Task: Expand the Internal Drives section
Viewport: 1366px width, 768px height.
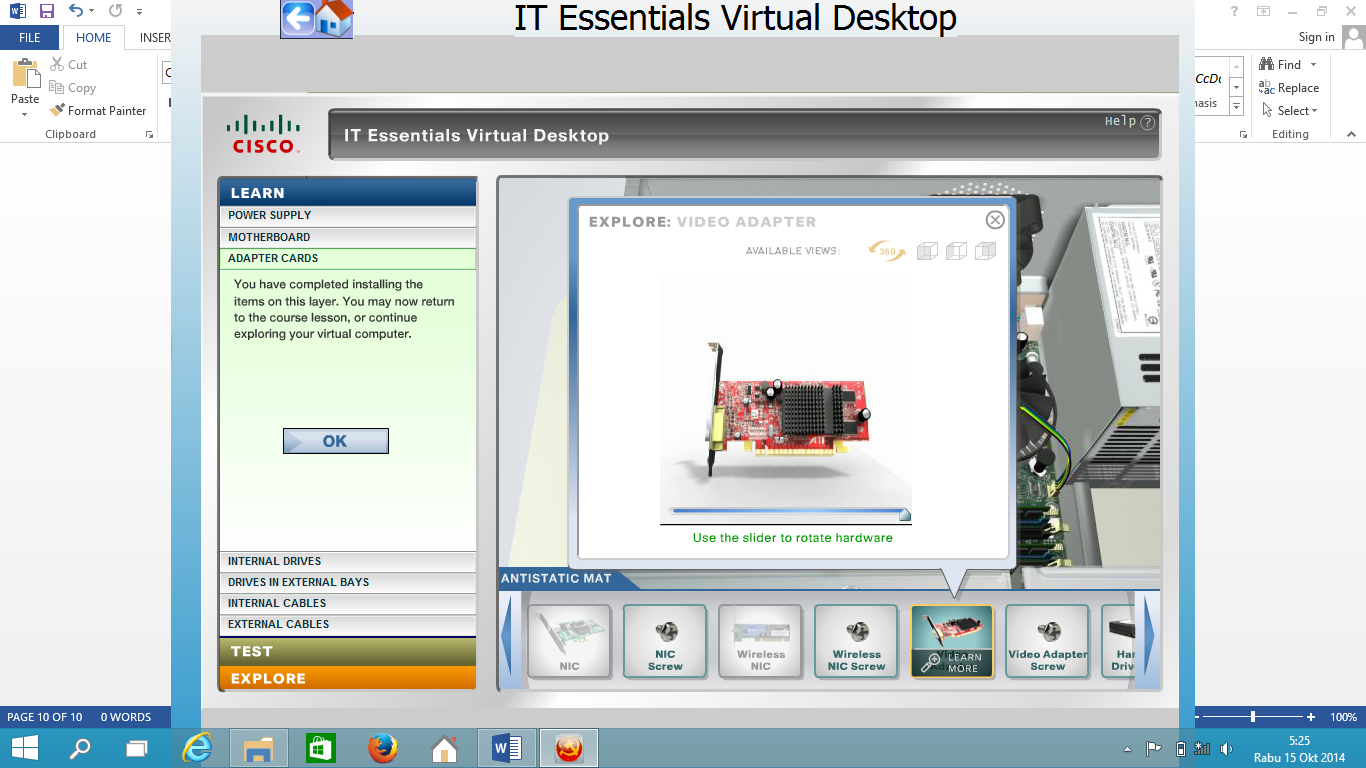Action: pyautogui.click(x=347, y=562)
